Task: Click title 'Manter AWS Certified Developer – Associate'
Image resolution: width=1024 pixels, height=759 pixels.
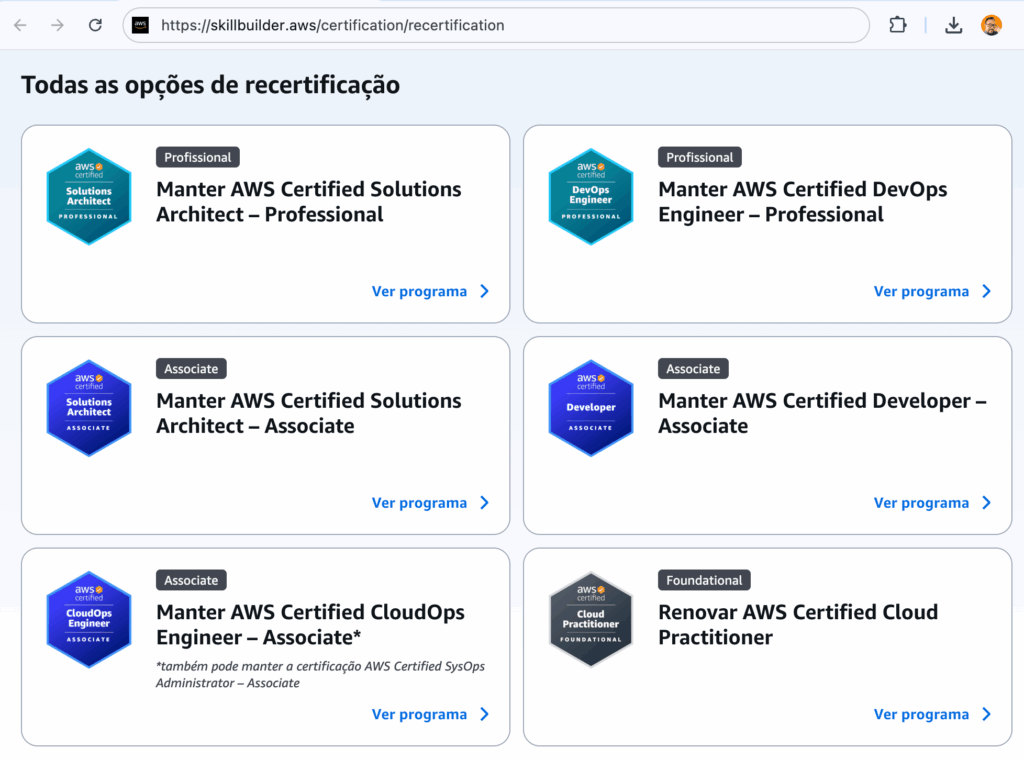Action: click(822, 413)
